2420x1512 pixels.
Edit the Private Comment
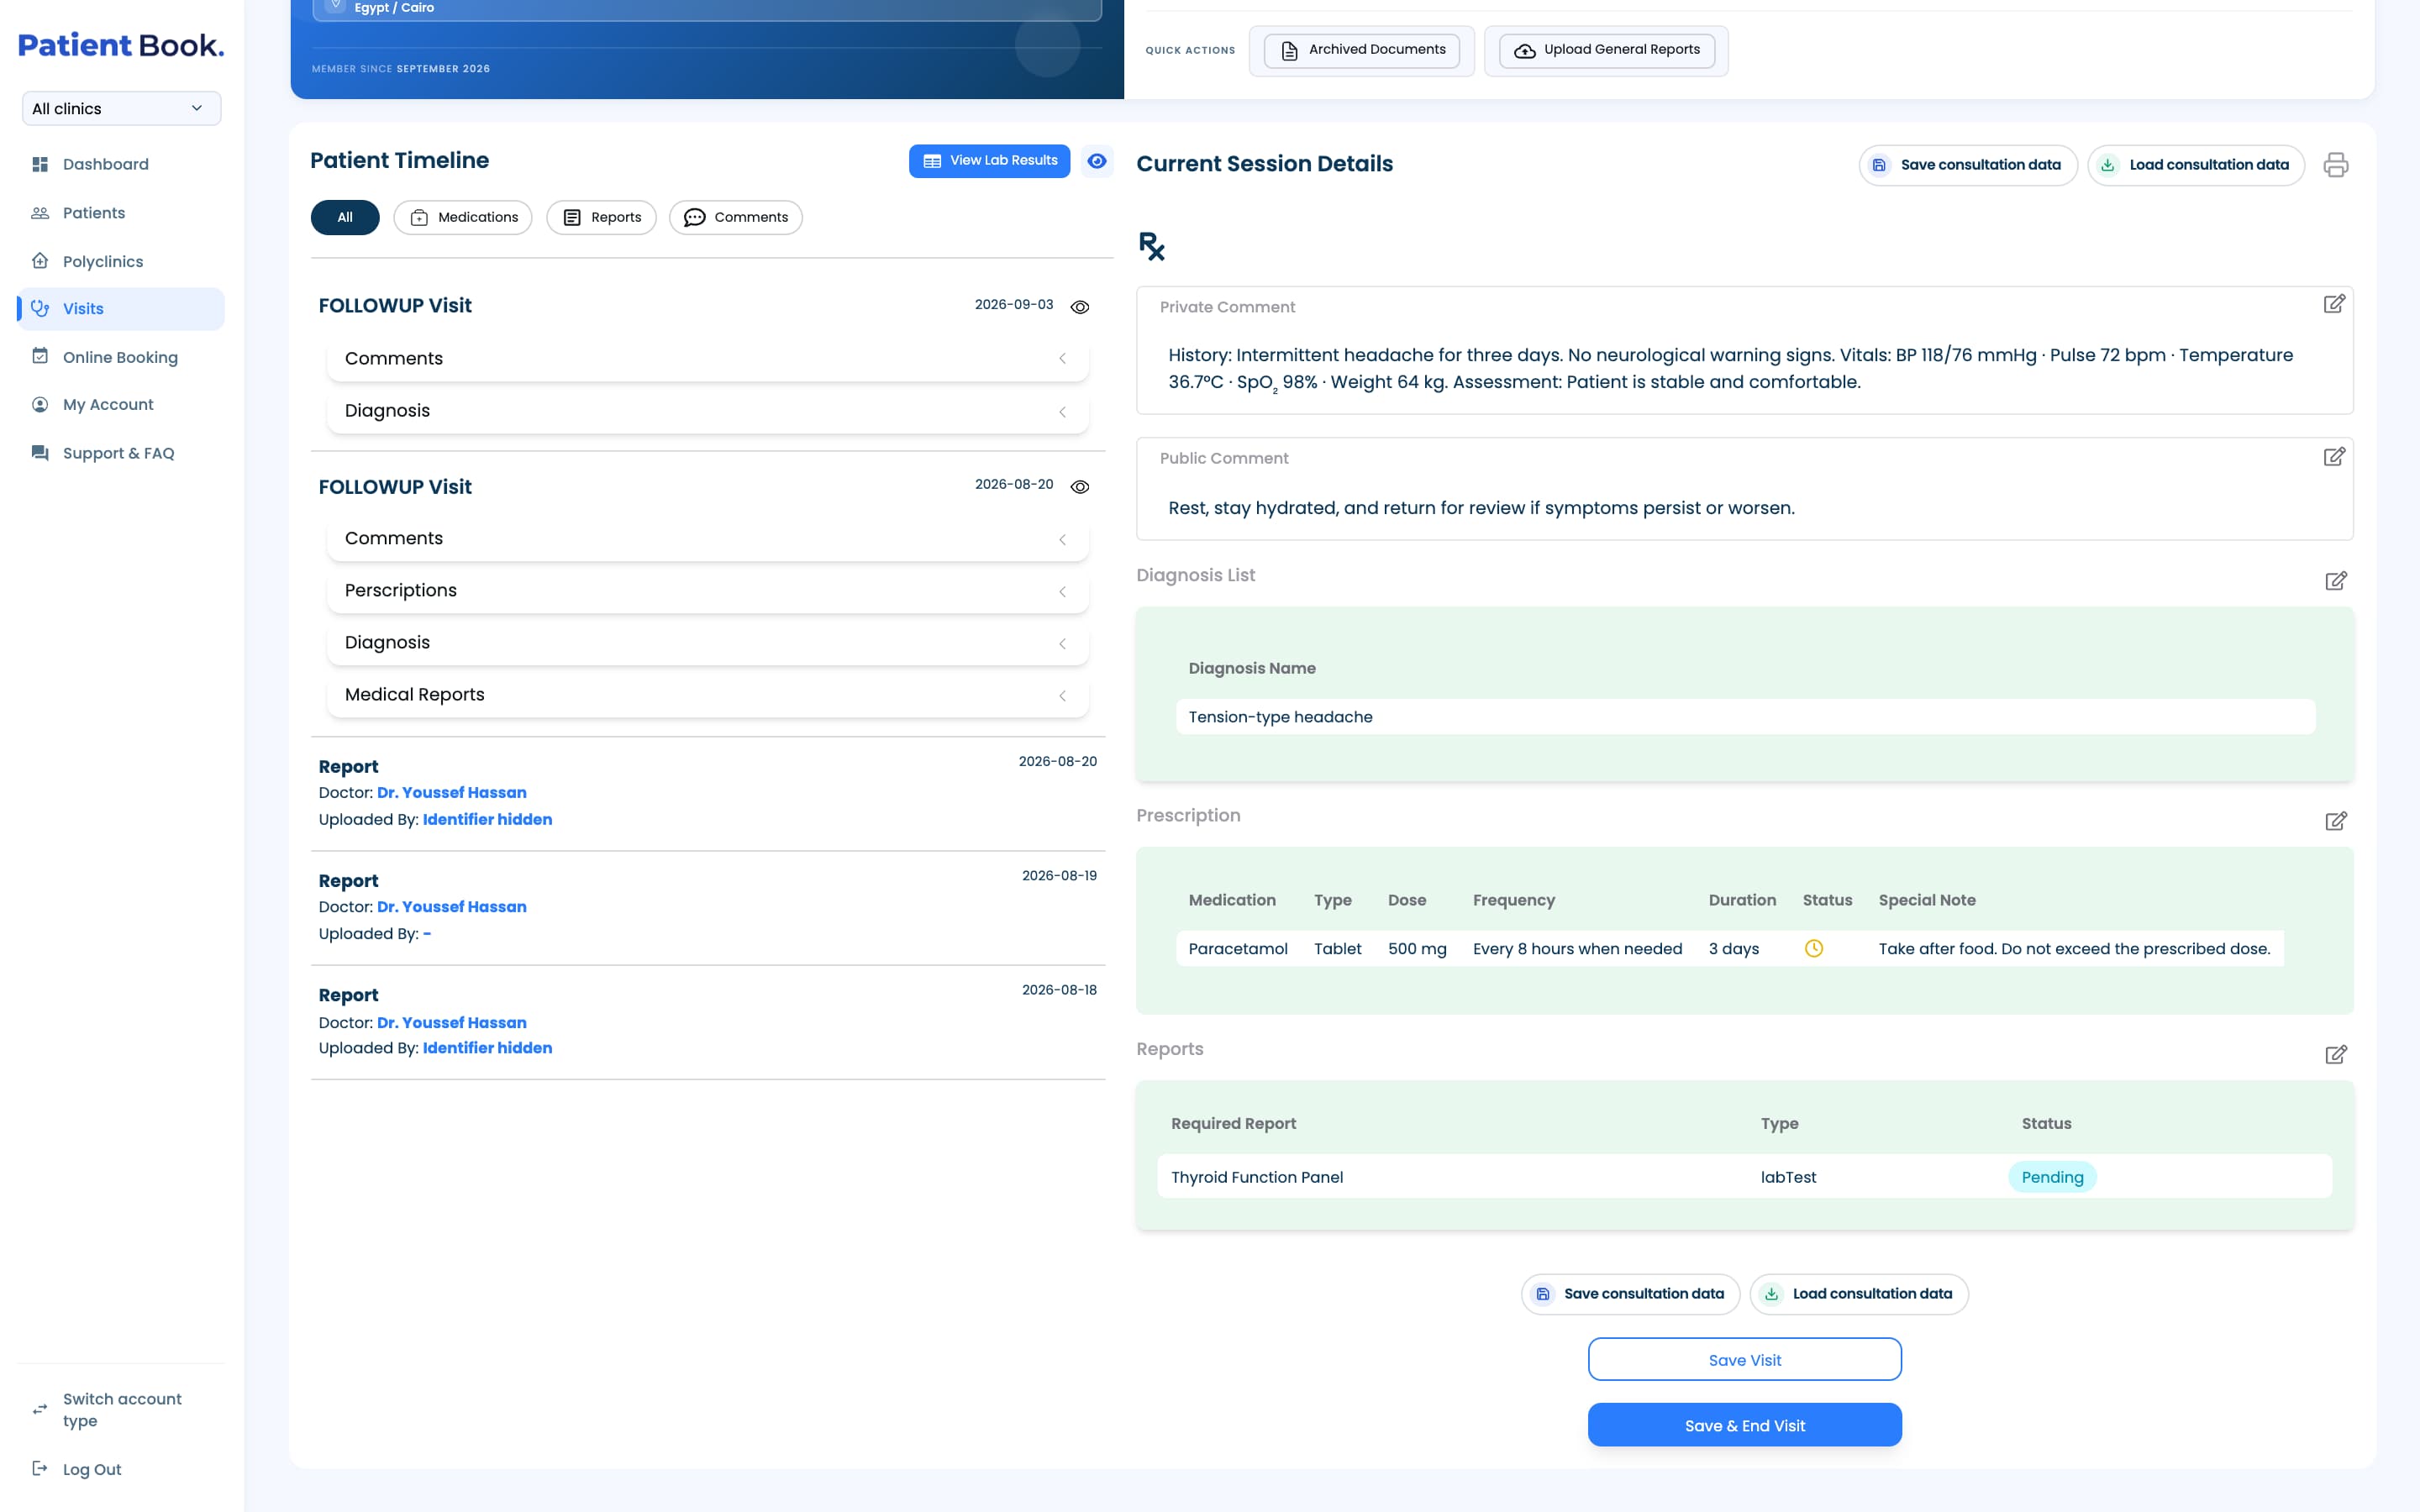coord(2333,304)
